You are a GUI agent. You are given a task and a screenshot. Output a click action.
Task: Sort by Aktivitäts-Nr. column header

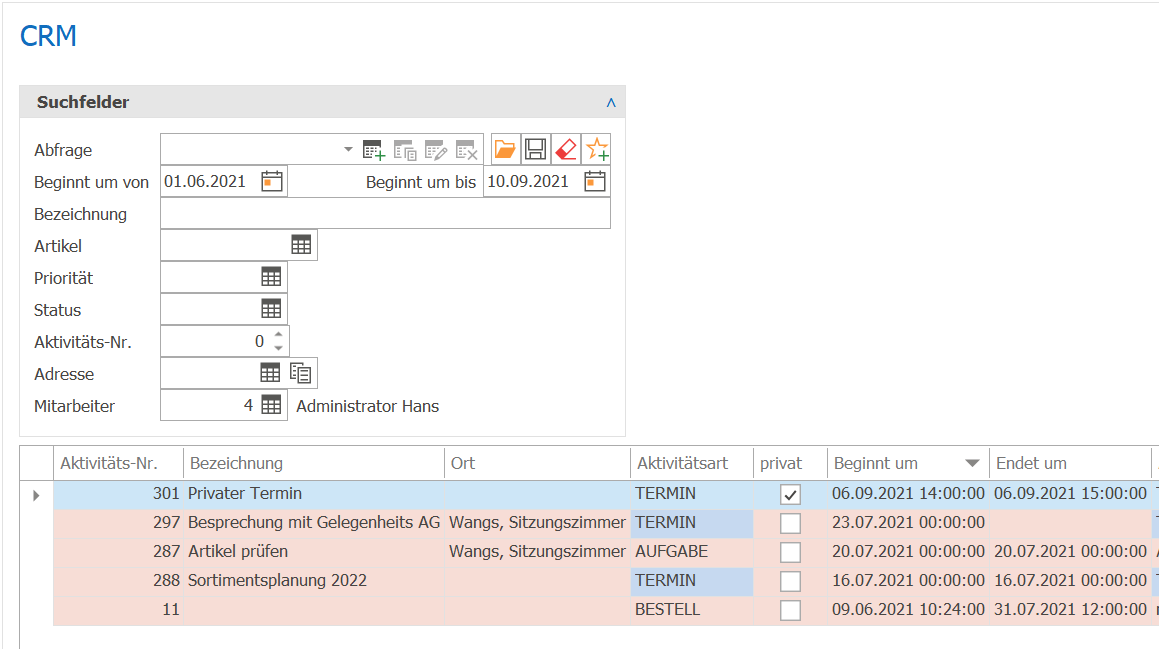click(x=118, y=463)
